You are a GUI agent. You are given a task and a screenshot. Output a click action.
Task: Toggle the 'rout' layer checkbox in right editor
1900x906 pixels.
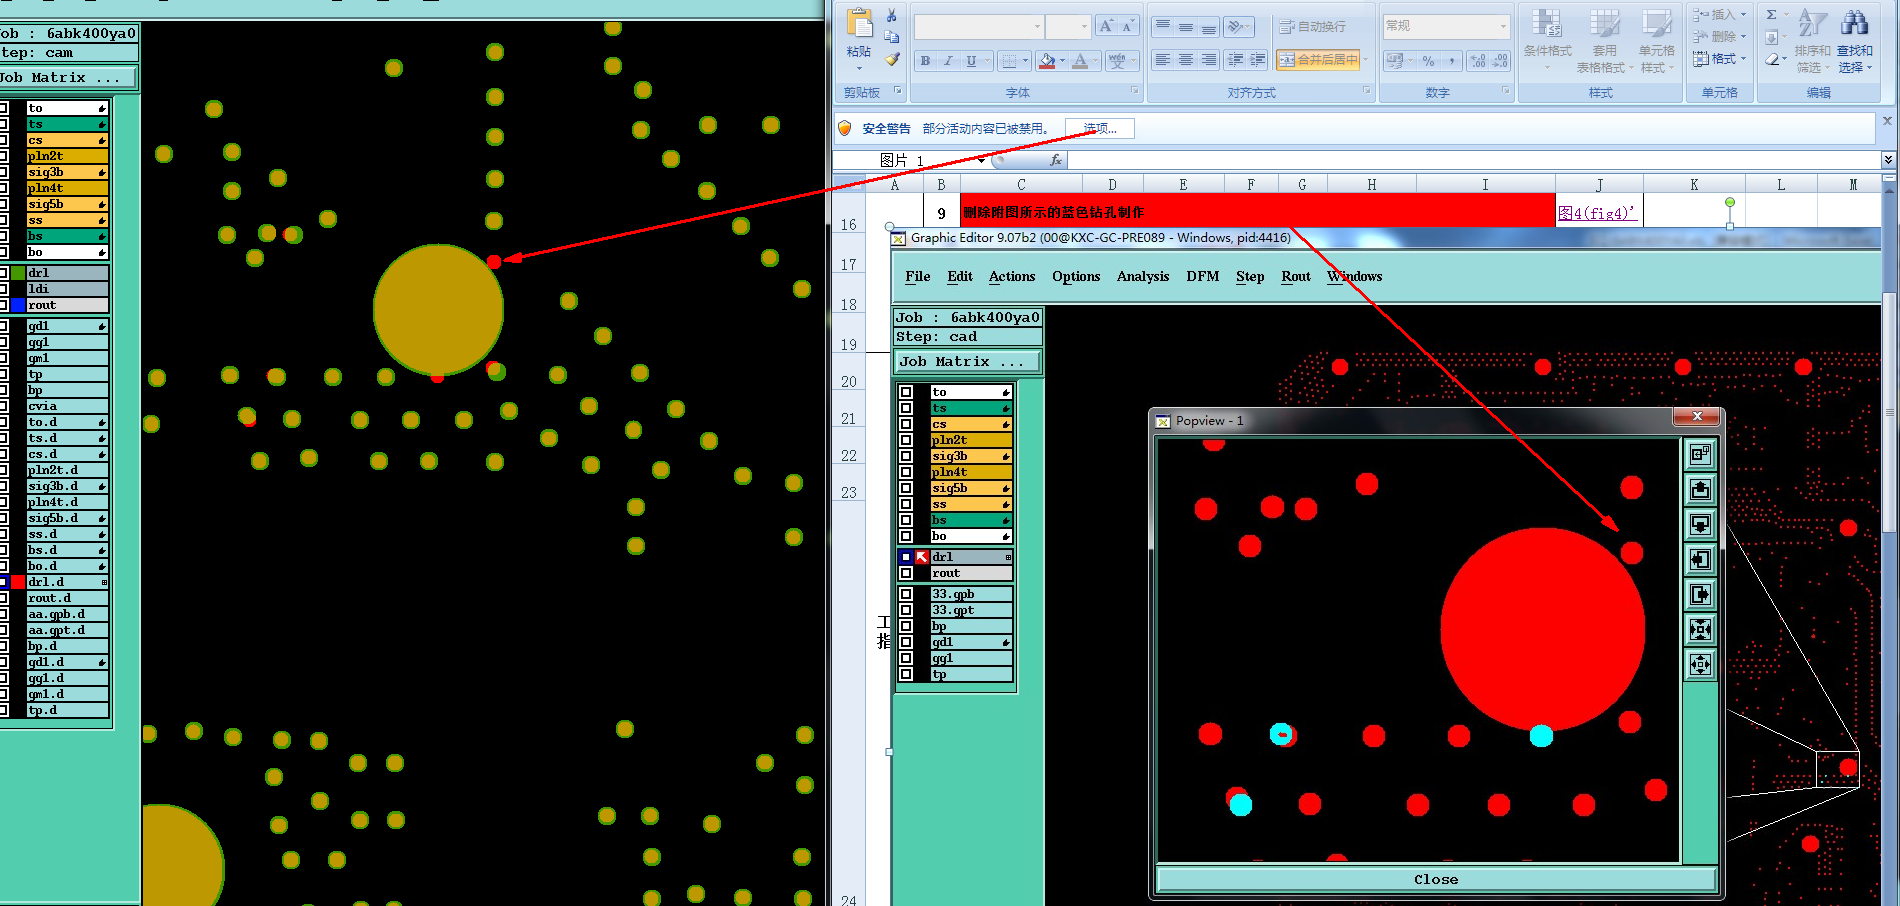point(906,573)
